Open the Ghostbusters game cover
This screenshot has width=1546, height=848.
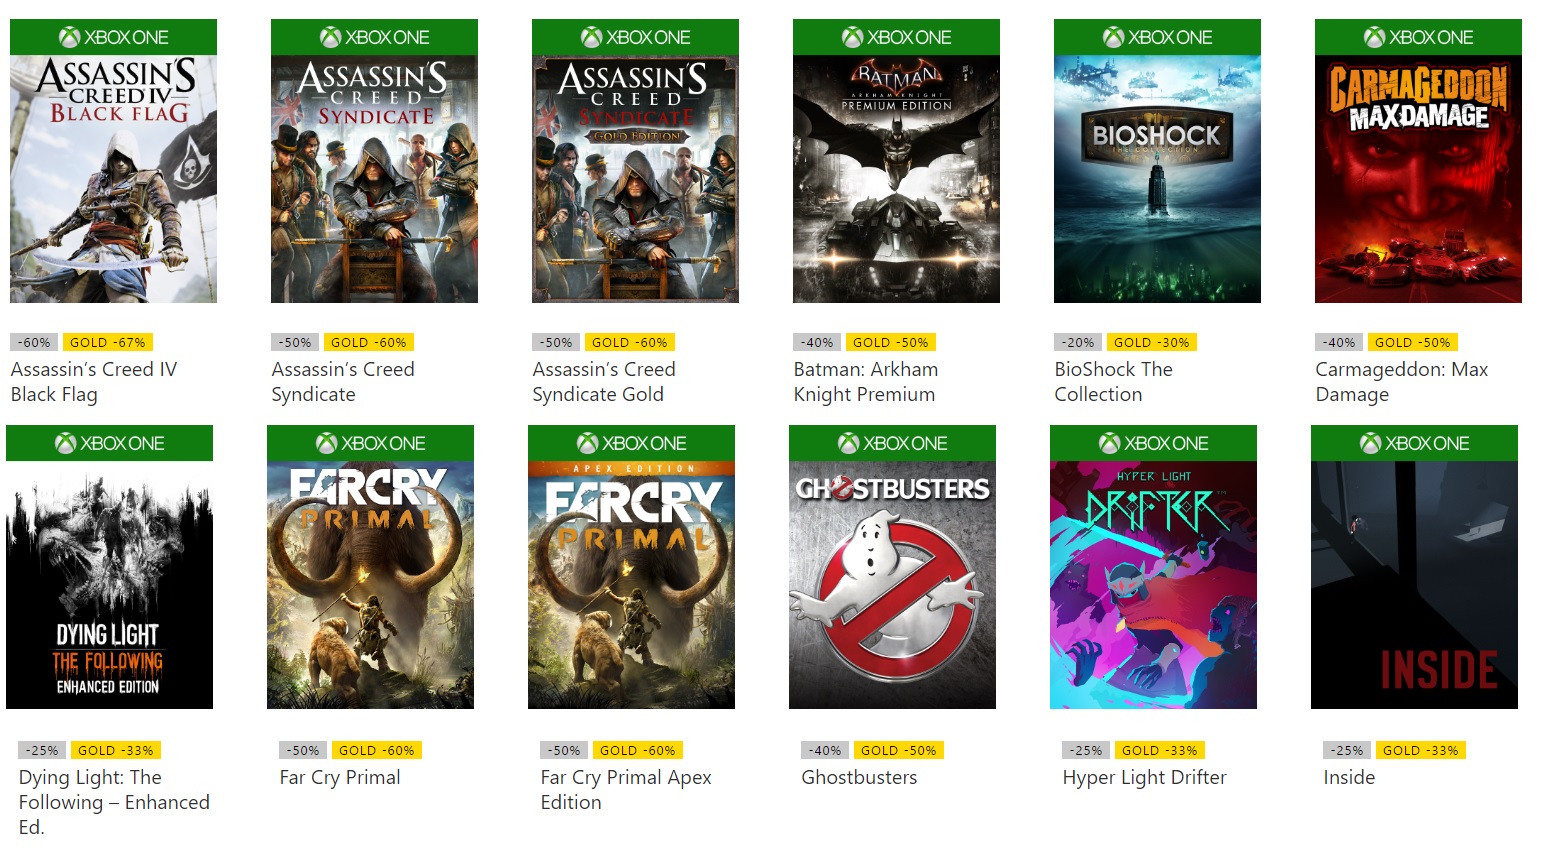coord(892,584)
